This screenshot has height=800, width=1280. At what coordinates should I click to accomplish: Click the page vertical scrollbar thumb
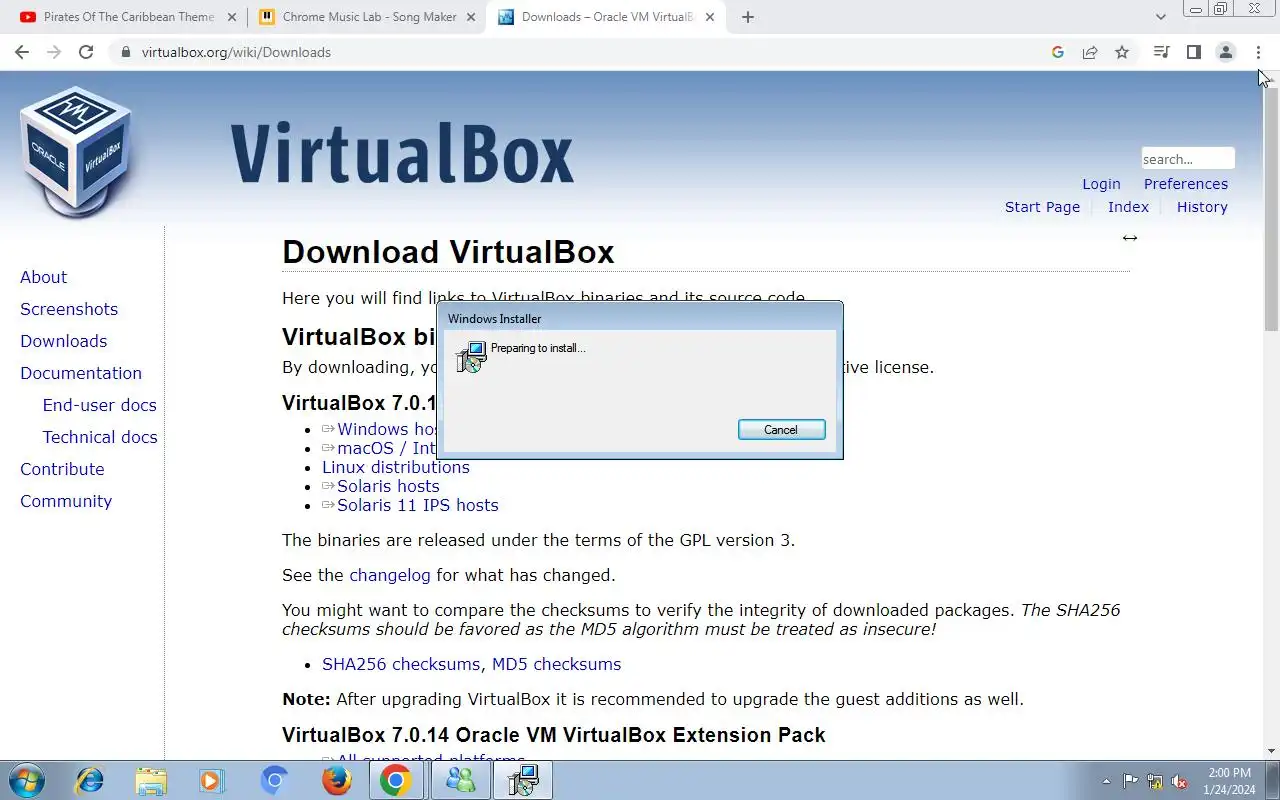1271,208
